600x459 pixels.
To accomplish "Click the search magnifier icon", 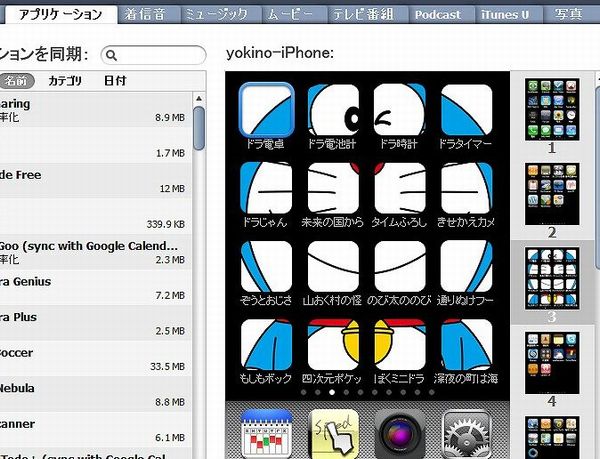I will (111, 56).
